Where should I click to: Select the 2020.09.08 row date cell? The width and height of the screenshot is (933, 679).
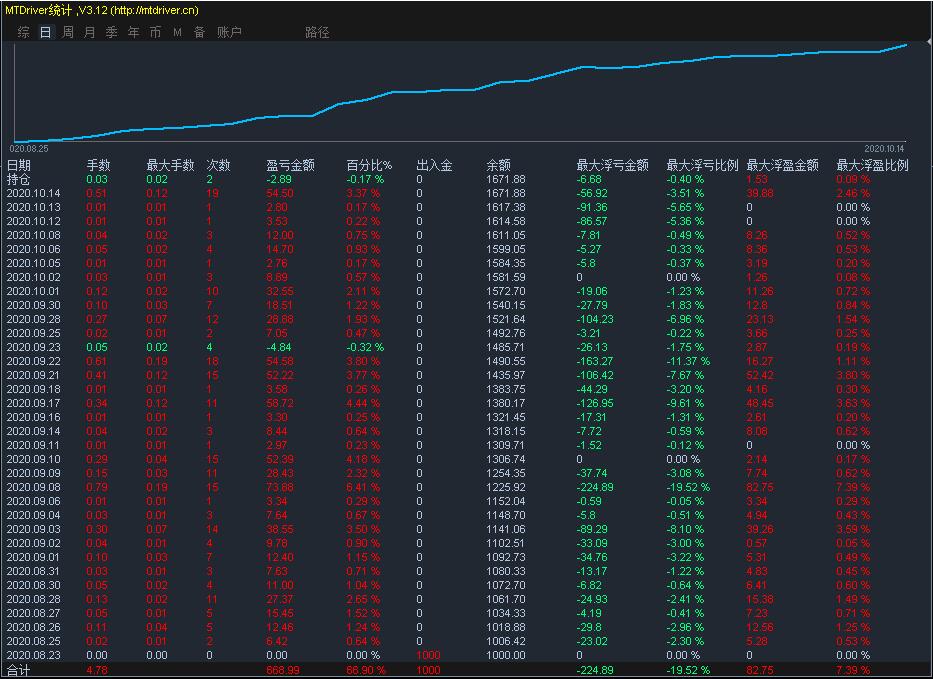33,487
